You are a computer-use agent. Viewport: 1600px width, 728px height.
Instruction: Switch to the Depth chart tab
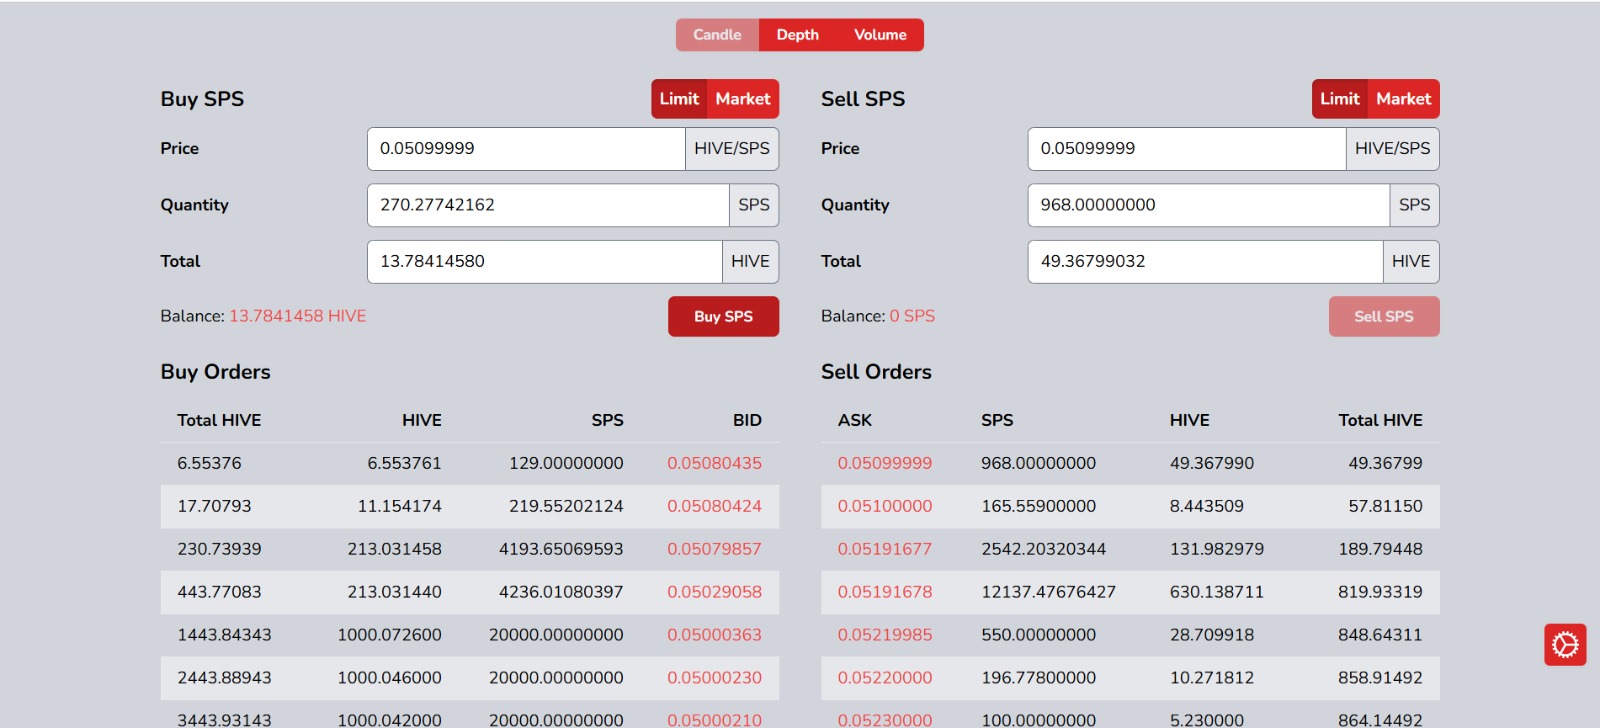point(797,35)
